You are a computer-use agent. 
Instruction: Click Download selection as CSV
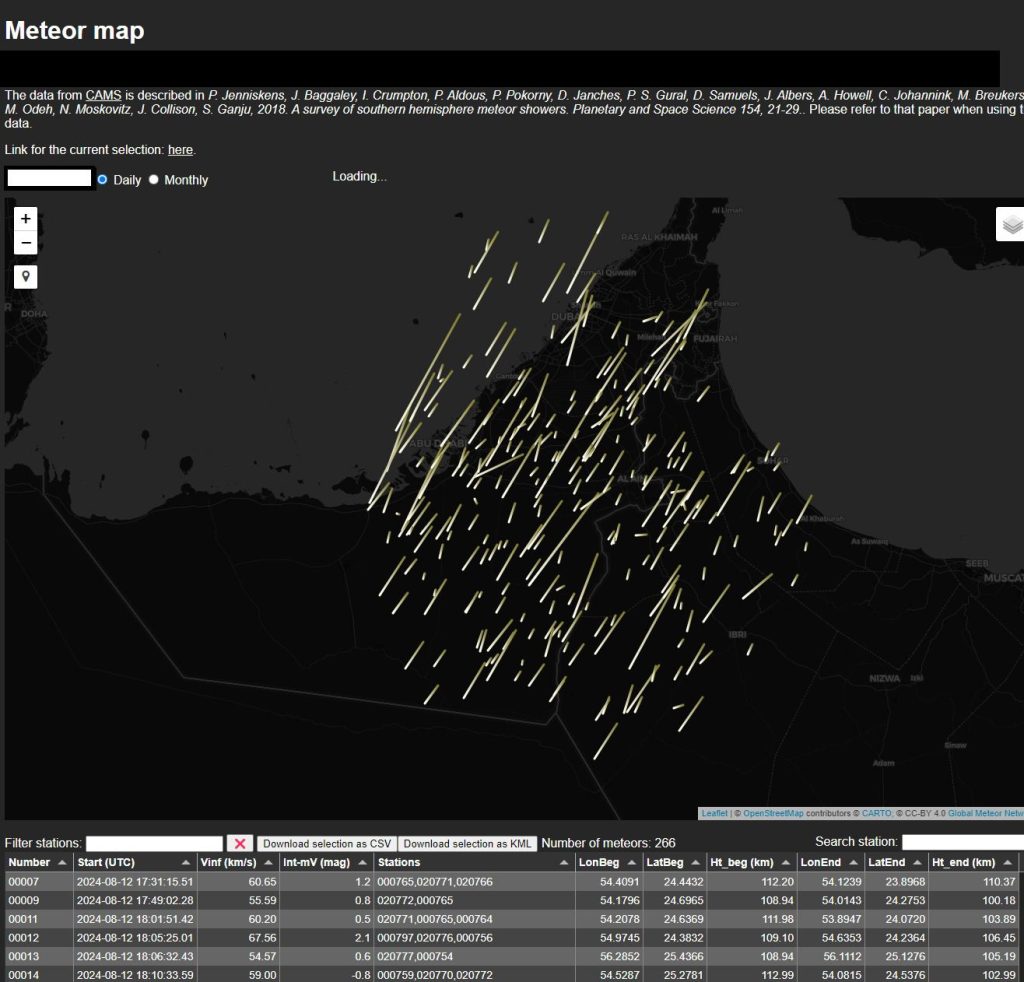327,844
